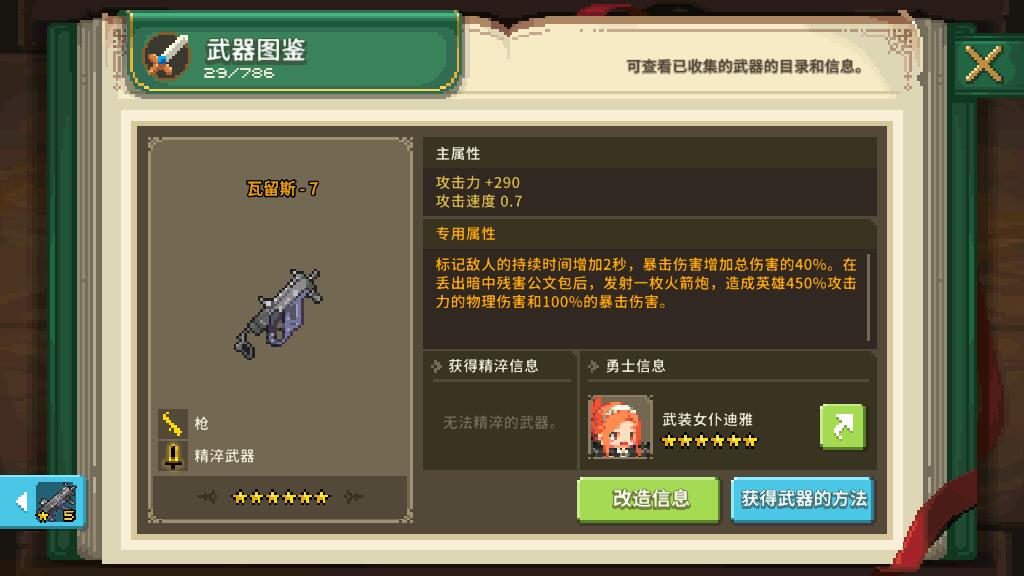Click the left white arrow on side tab
The height and width of the screenshot is (576, 1024).
pyautogui.click(x=22, y=502)
